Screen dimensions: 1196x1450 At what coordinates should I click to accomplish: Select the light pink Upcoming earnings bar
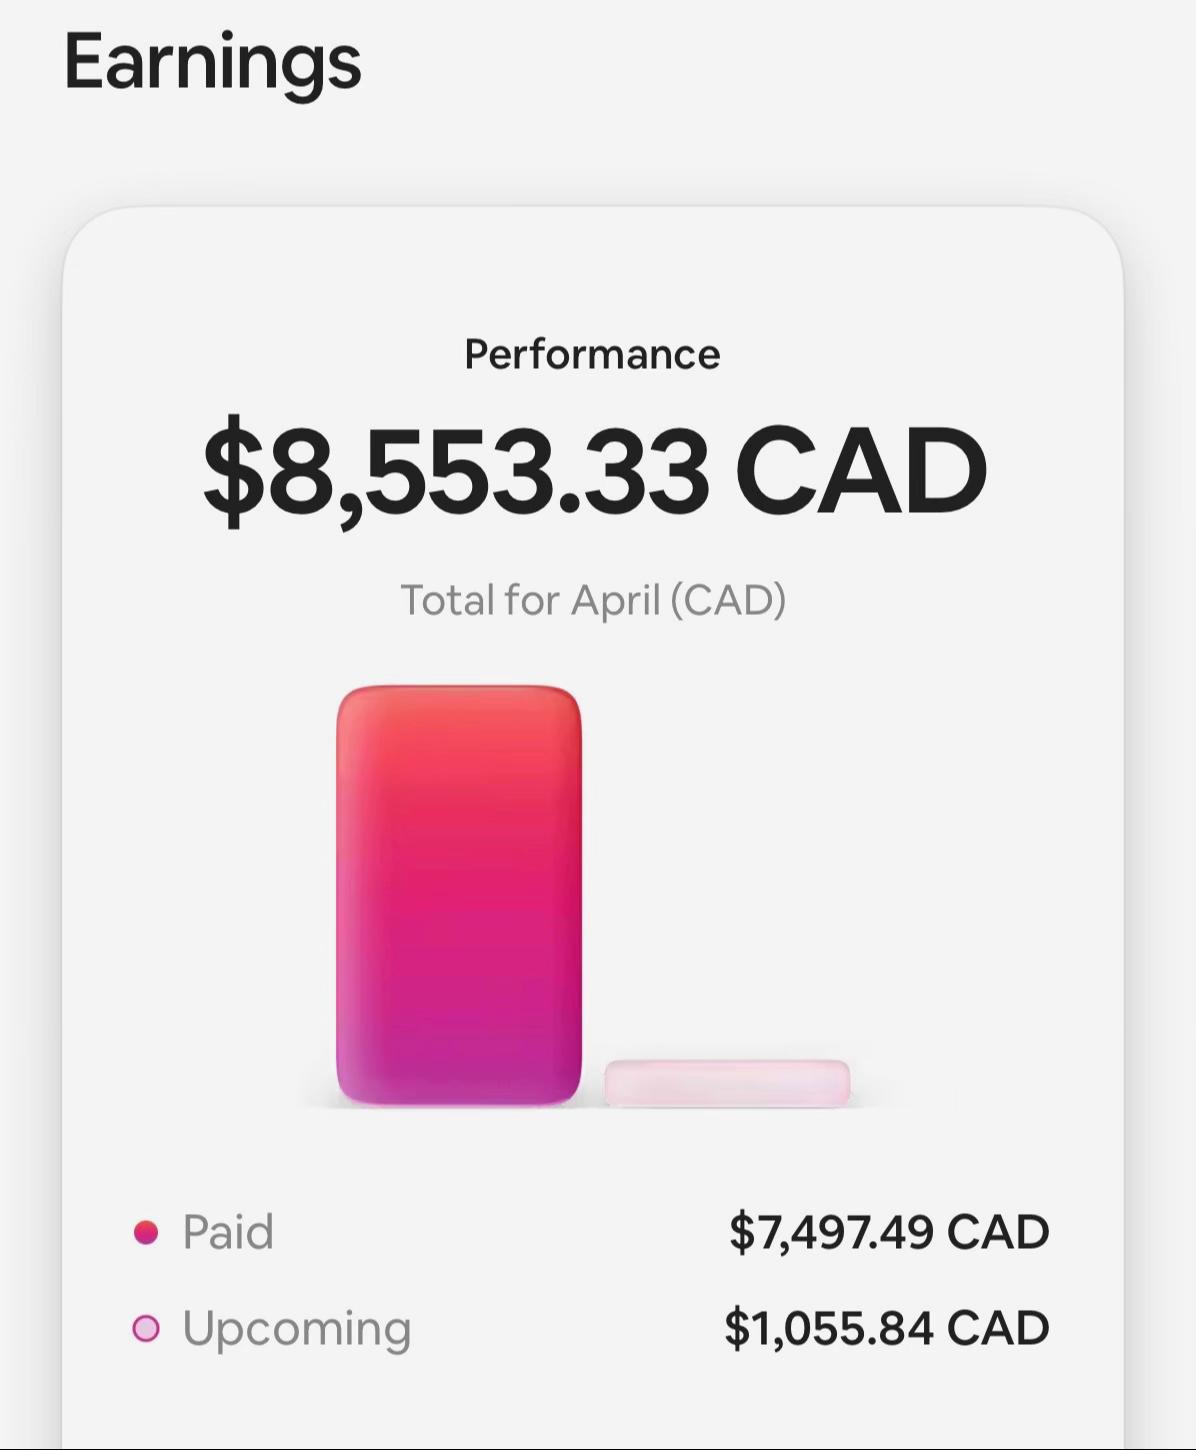[x=727, y=1083]
